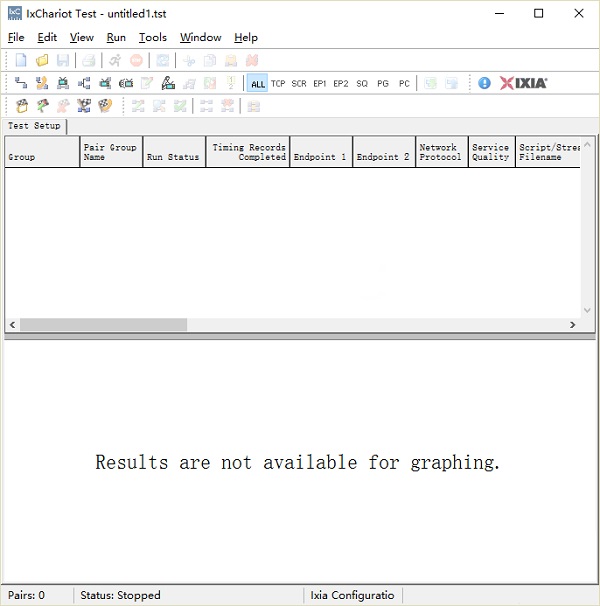600x606 pixels.
Task: Click the IXIA logo in toolbar
Action: [x=523, y=84]
